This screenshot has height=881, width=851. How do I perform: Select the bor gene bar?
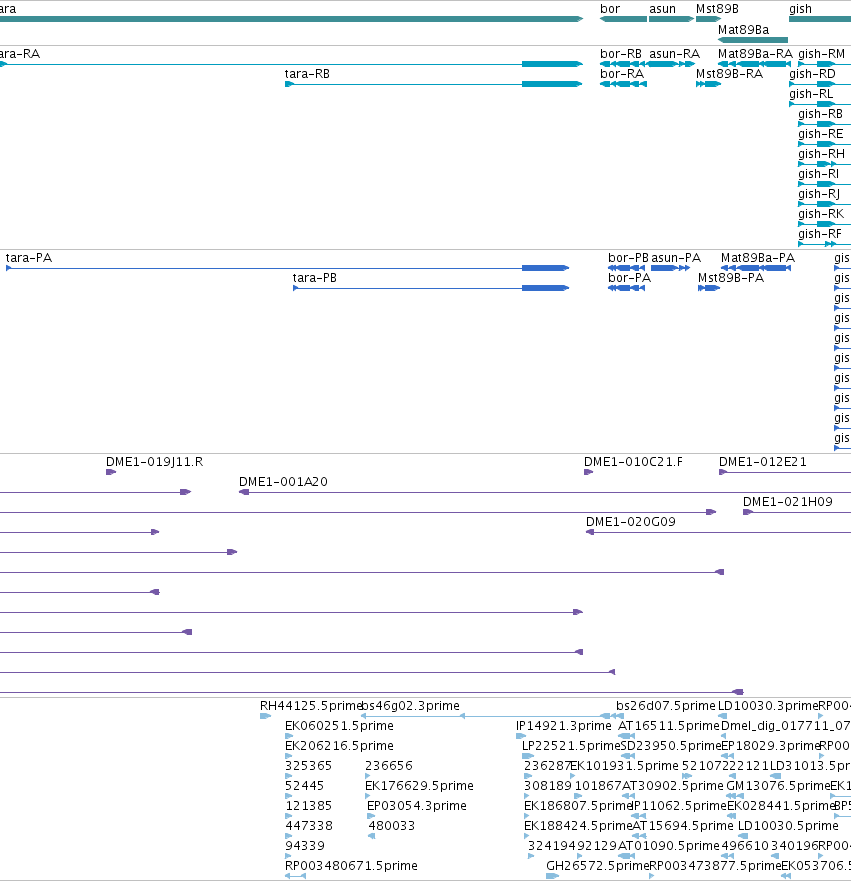tap(624, 19)
